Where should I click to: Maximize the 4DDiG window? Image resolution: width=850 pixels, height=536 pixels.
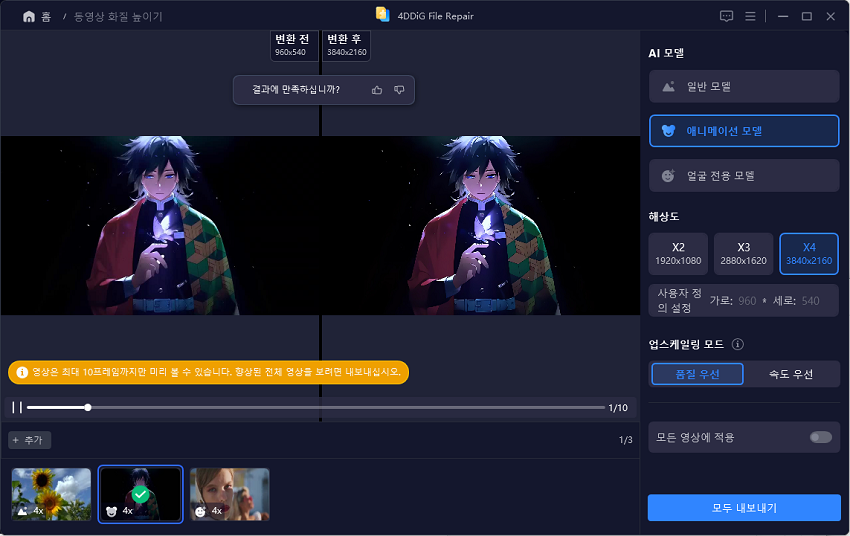coord(807,16)
